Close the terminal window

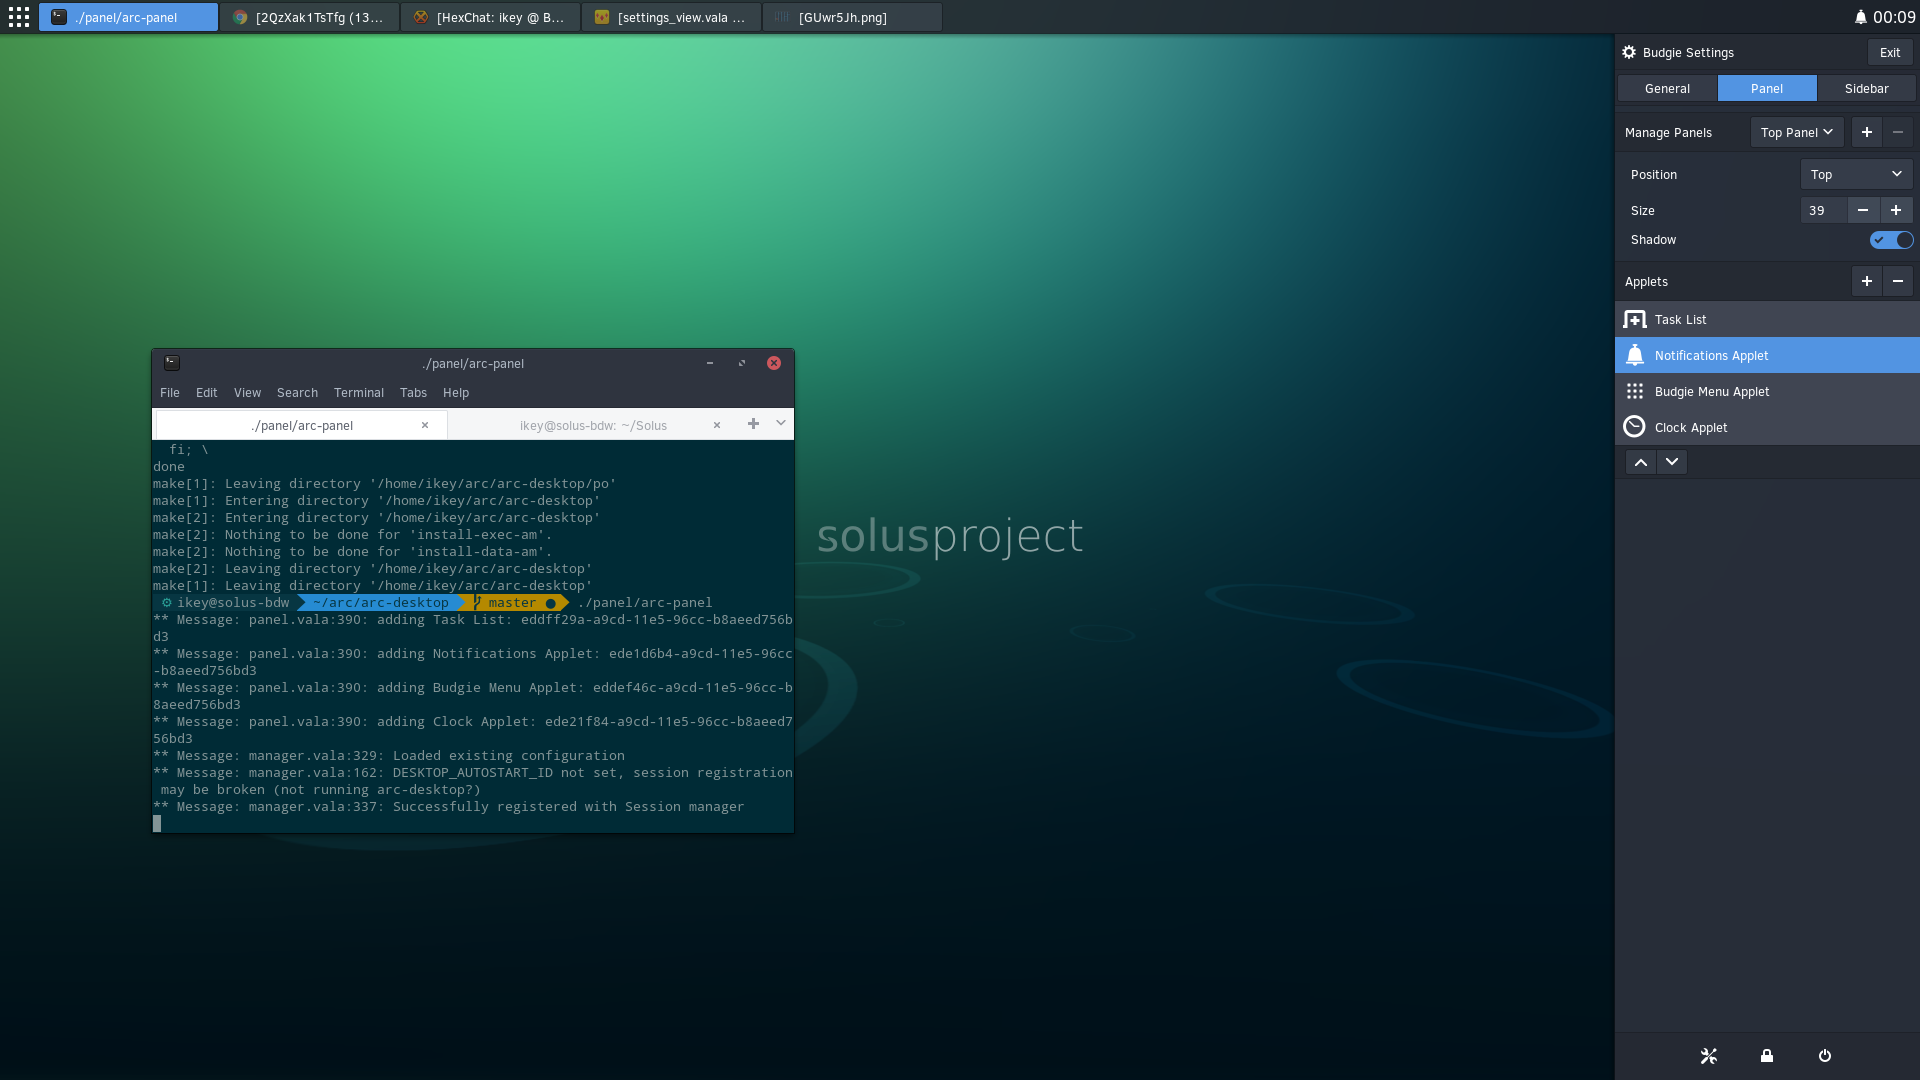774,363
